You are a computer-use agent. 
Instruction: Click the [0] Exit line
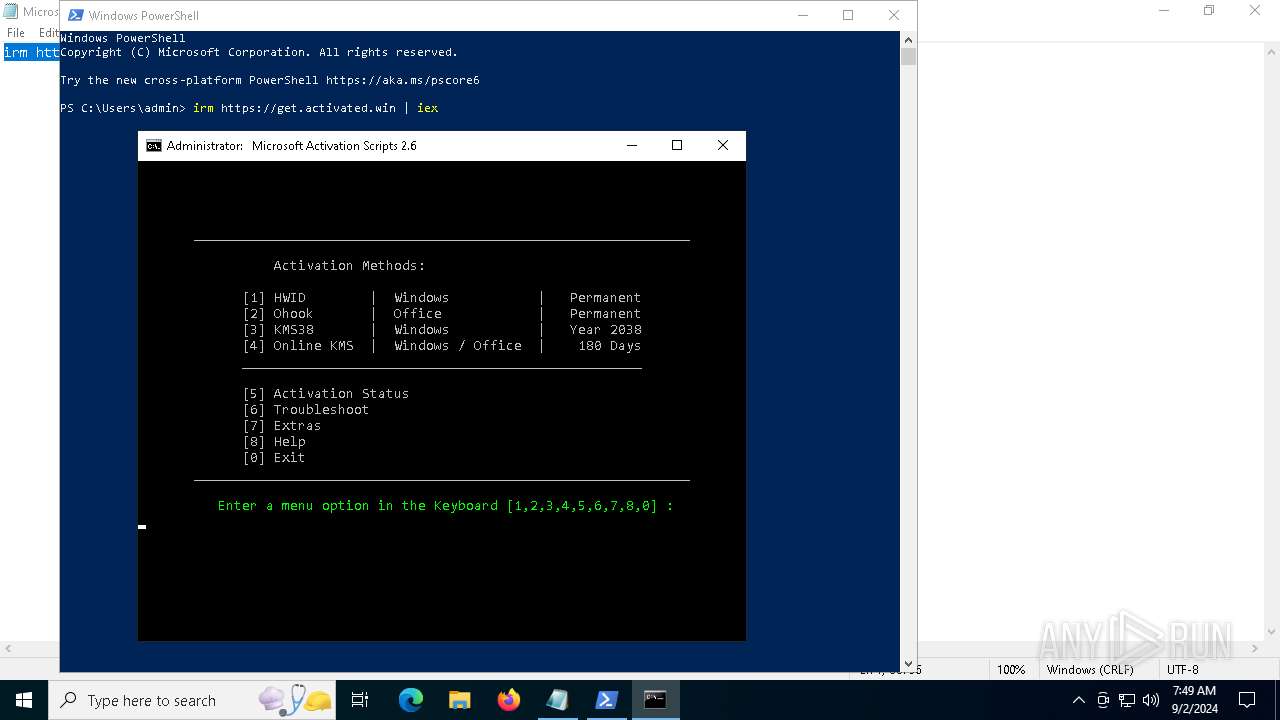click(x=274, y=457)
